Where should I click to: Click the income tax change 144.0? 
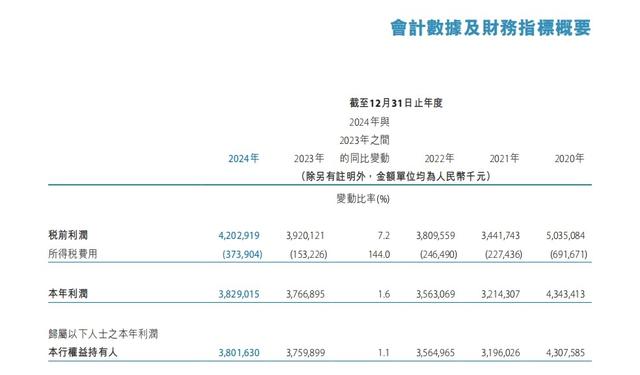click(x=379, y=255)
